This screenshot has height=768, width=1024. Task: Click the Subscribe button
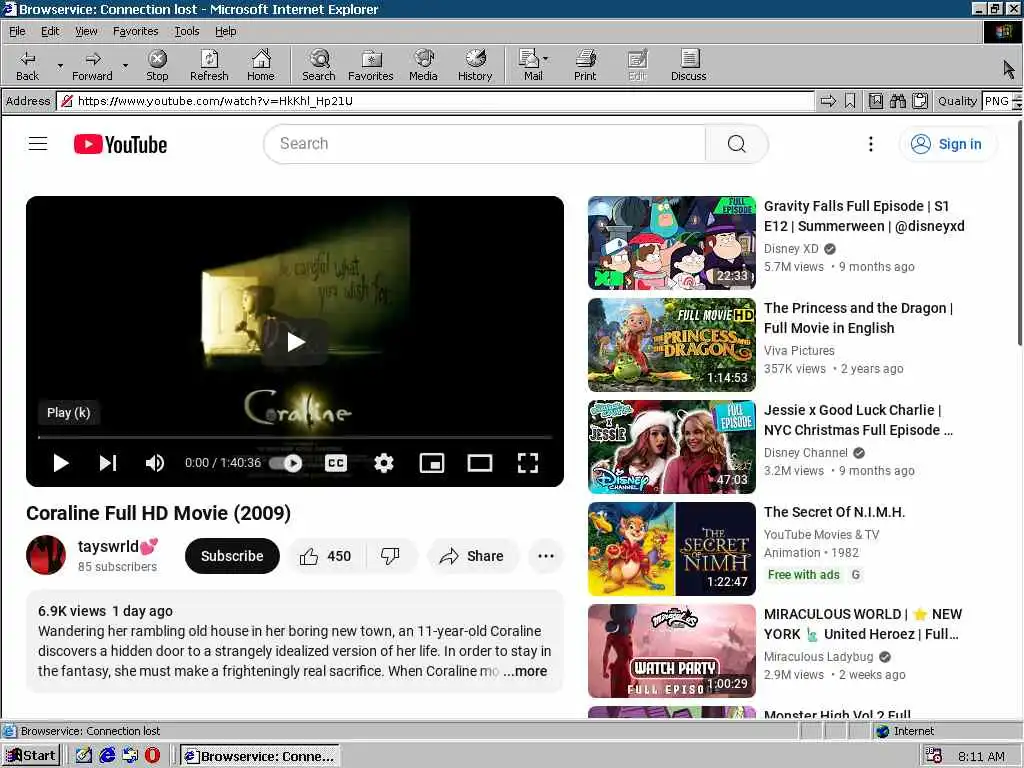(232, 556)
